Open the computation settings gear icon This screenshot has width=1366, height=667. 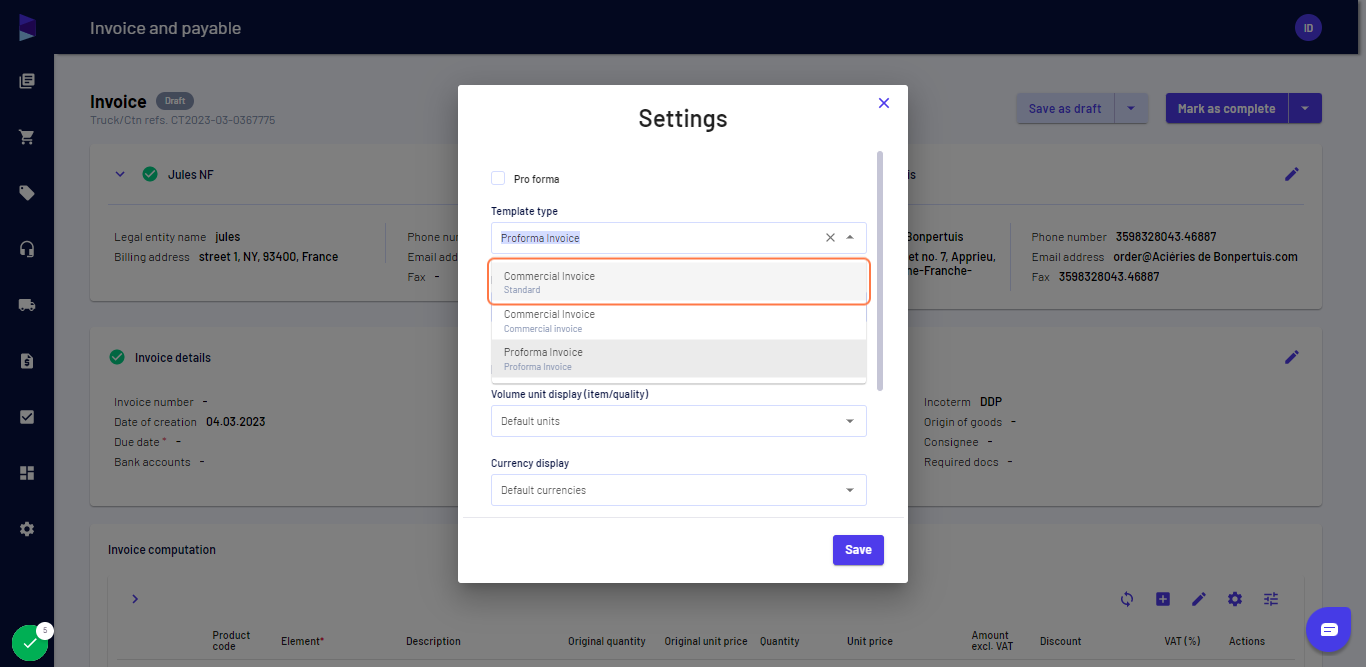point(1235,599)
